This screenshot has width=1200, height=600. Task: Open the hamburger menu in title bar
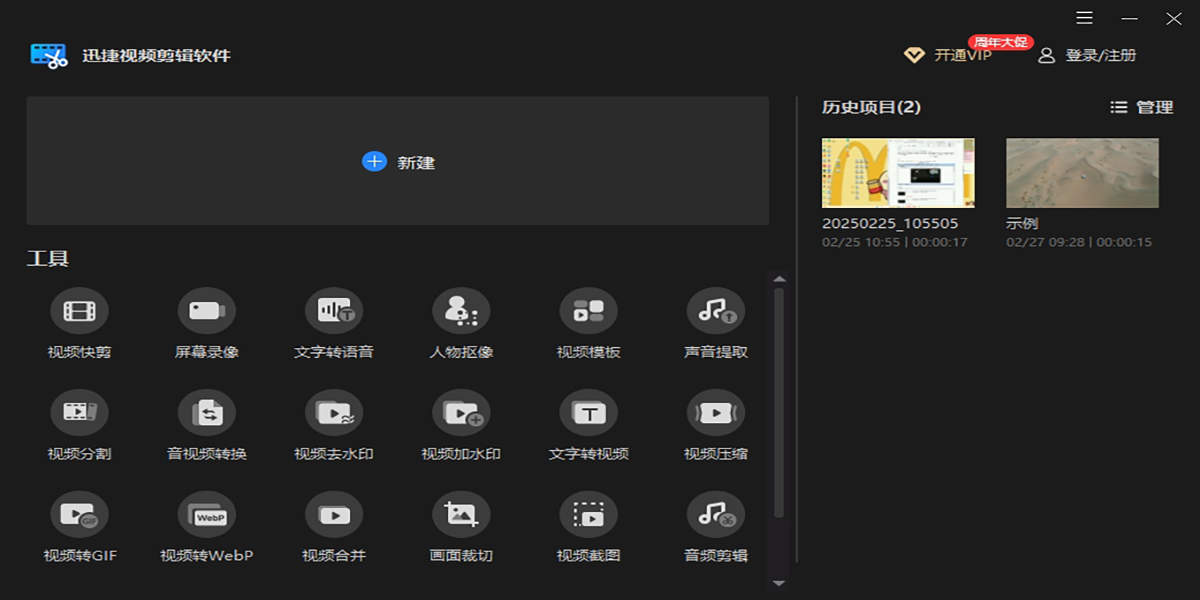tap(1085, 18)
